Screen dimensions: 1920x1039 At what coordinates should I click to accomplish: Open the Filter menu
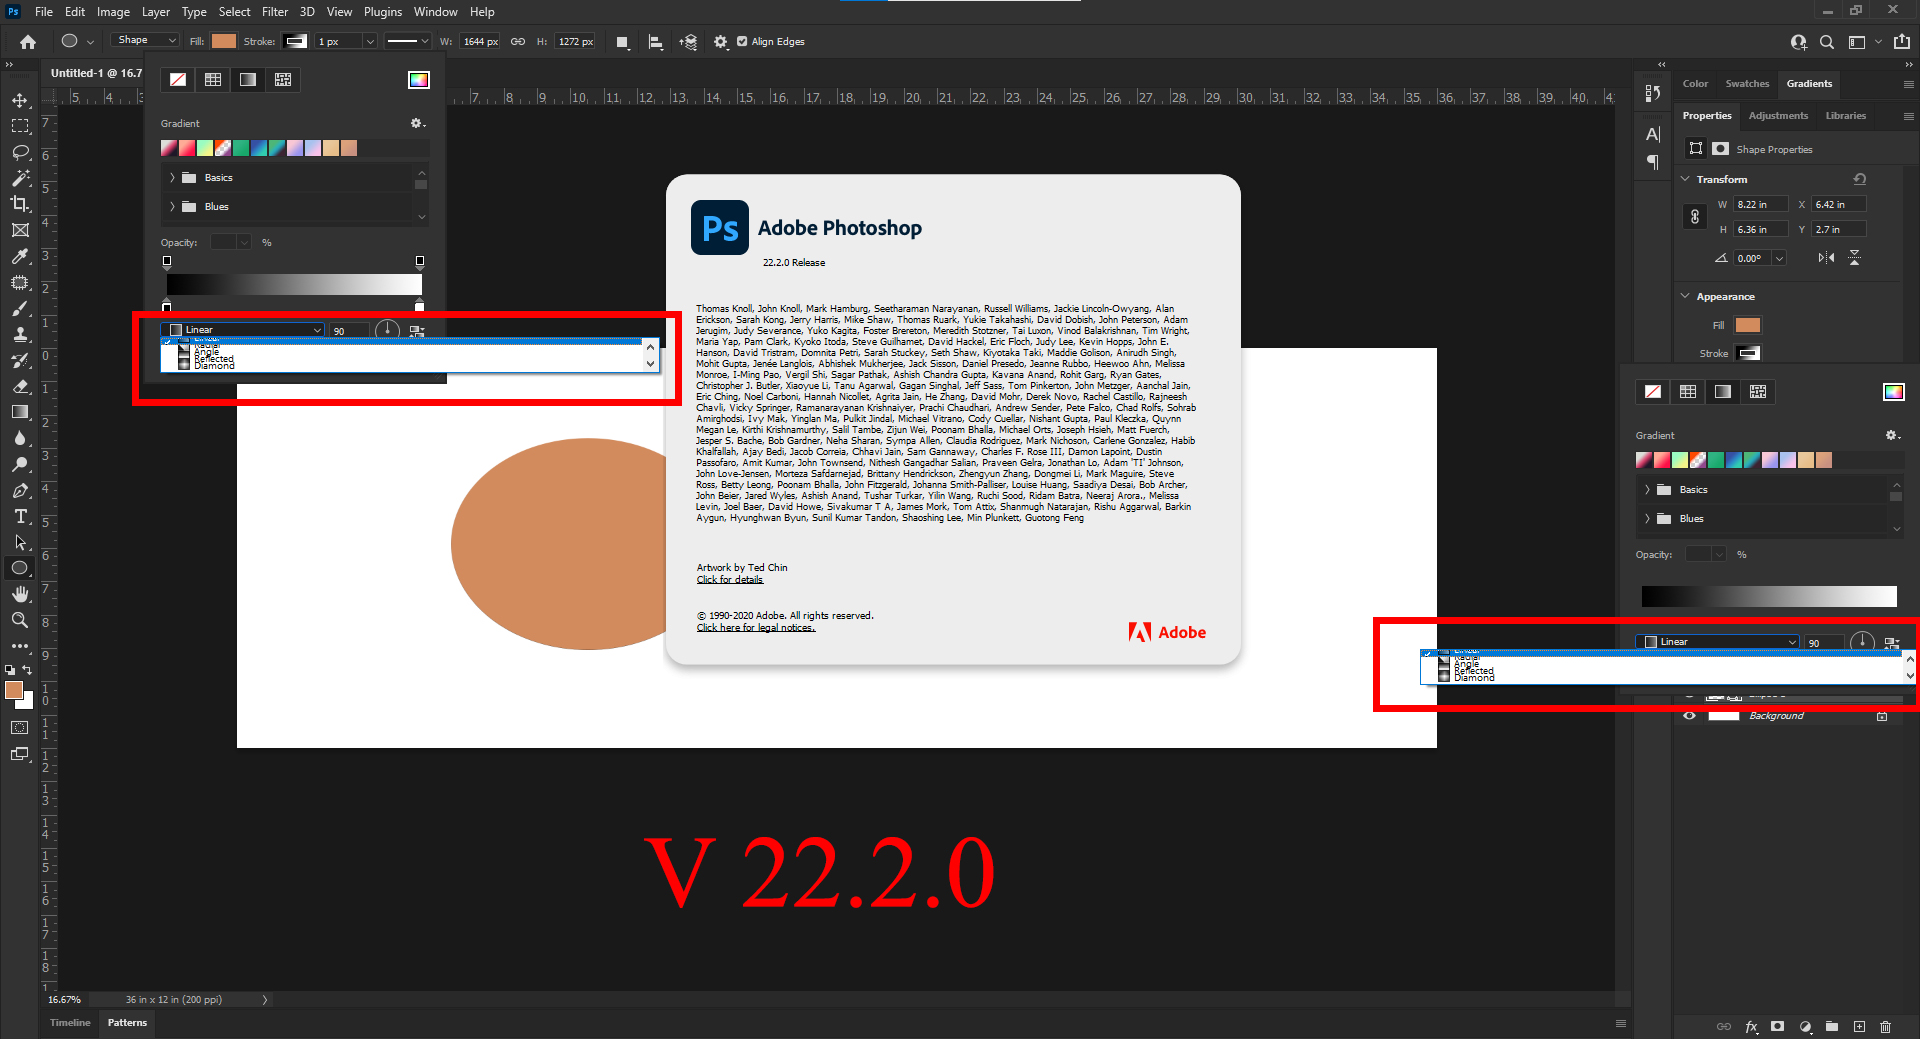(275, 12)
